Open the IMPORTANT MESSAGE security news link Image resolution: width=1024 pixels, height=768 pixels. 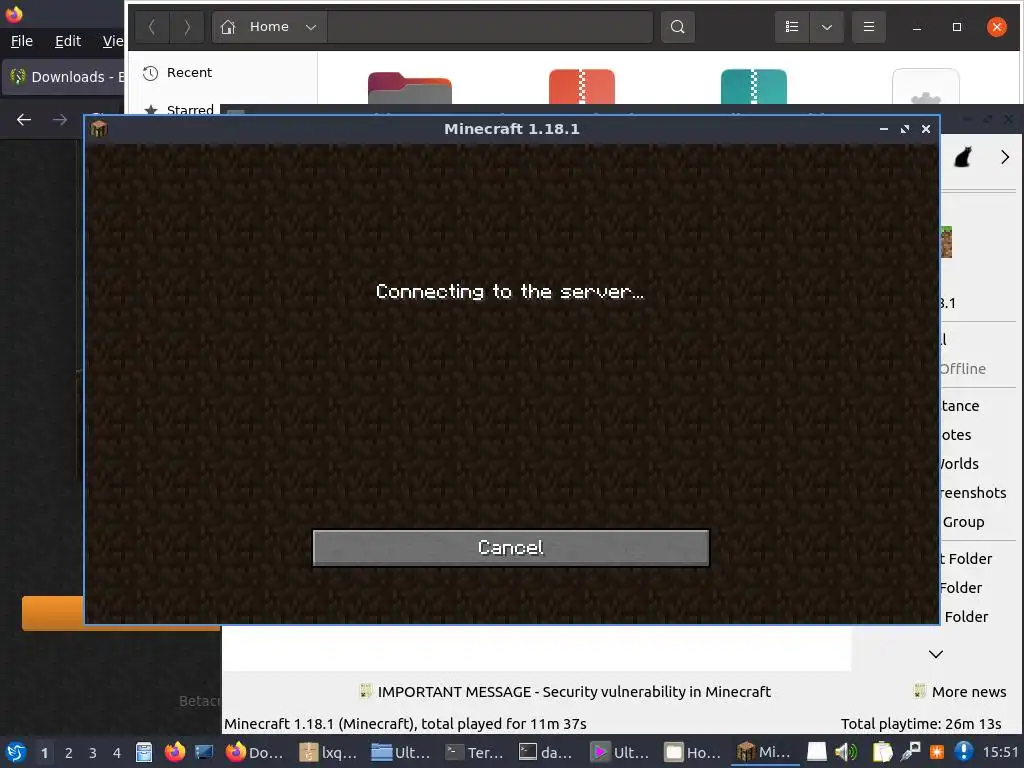pyautogui.click(x=565, y=692)
